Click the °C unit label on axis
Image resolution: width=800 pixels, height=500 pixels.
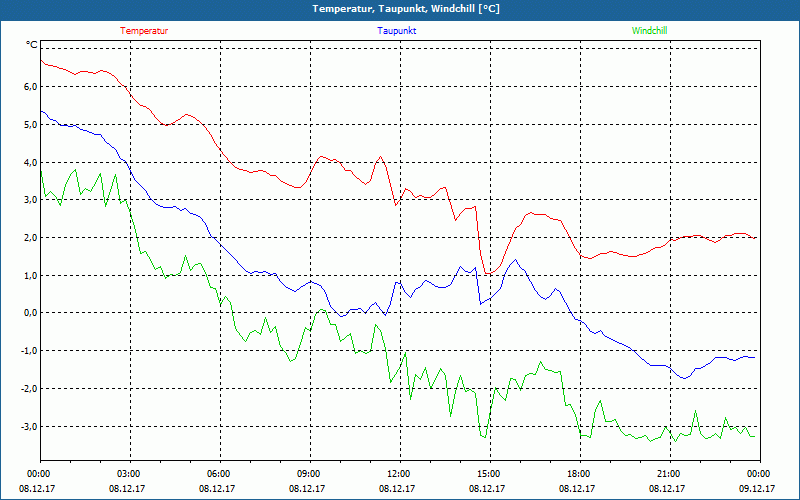pyautogui.click(x=32, y=45)
